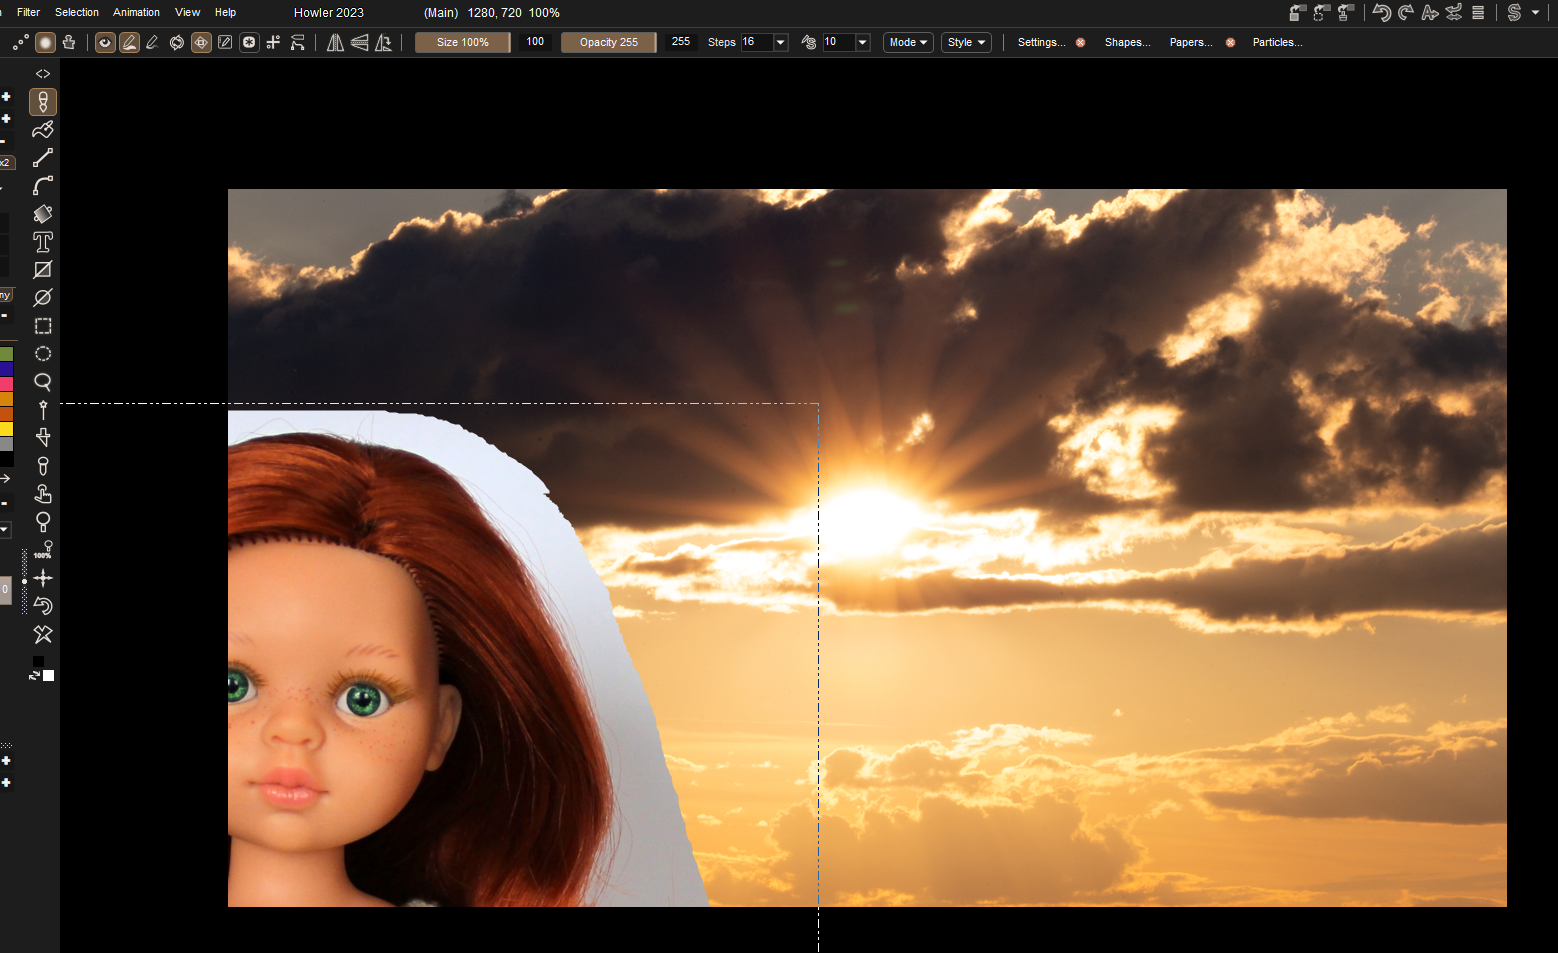The height and width of the screenshot is (953, 1558).
Task: Select the Line drawing tool
Action: (x=43, y=158)
